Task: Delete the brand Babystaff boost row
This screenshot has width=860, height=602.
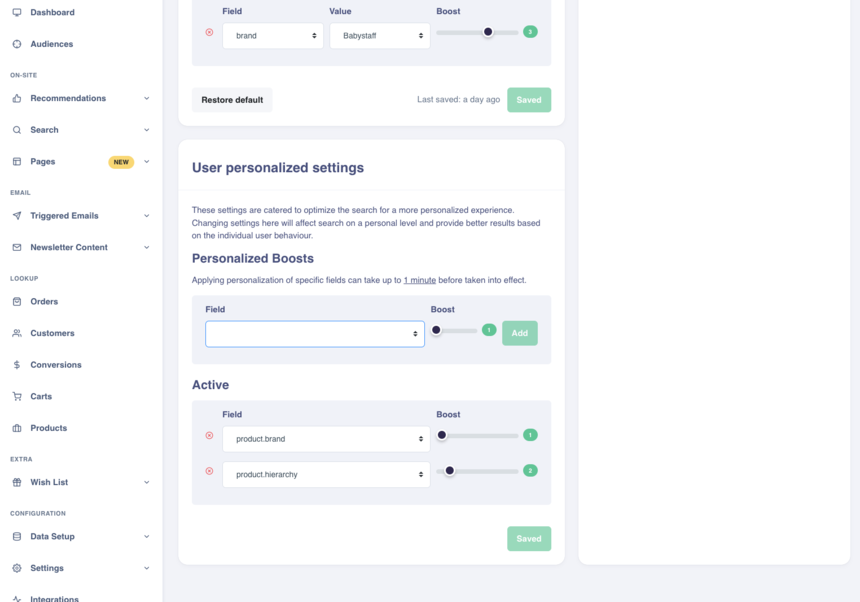Action: [209, 32]
